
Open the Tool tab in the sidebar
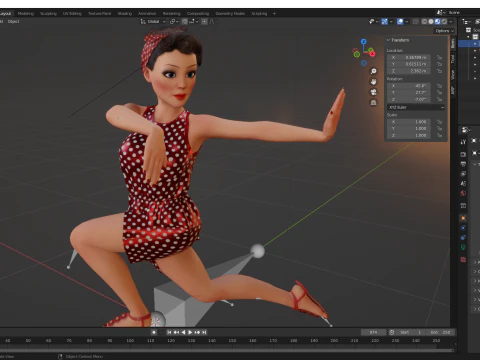(x=453, y=59)
